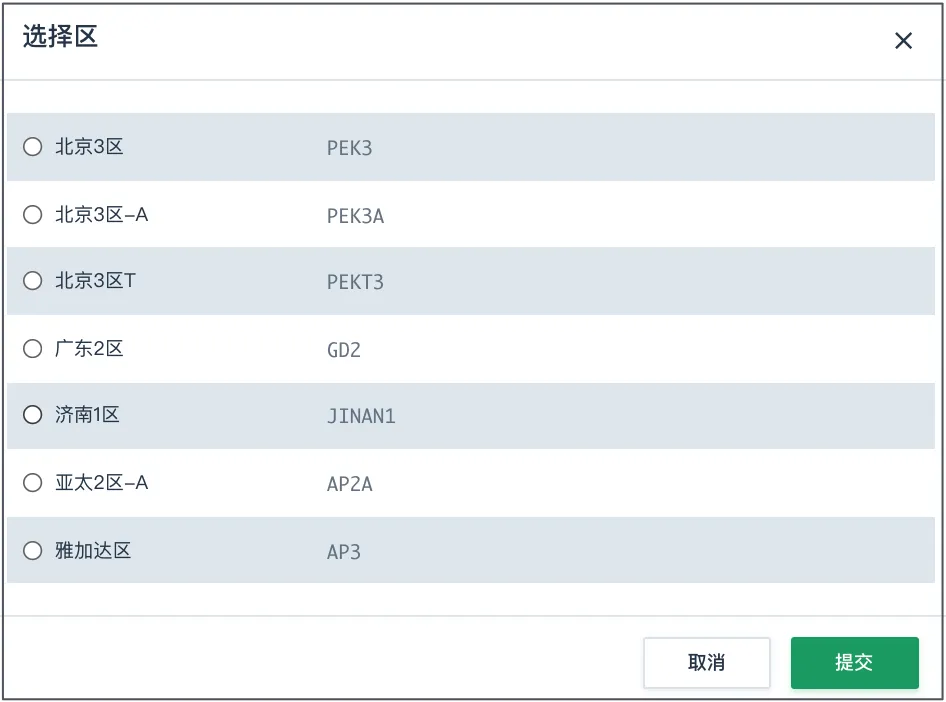Click the PEK3A zone code

[x=355, y=216]
